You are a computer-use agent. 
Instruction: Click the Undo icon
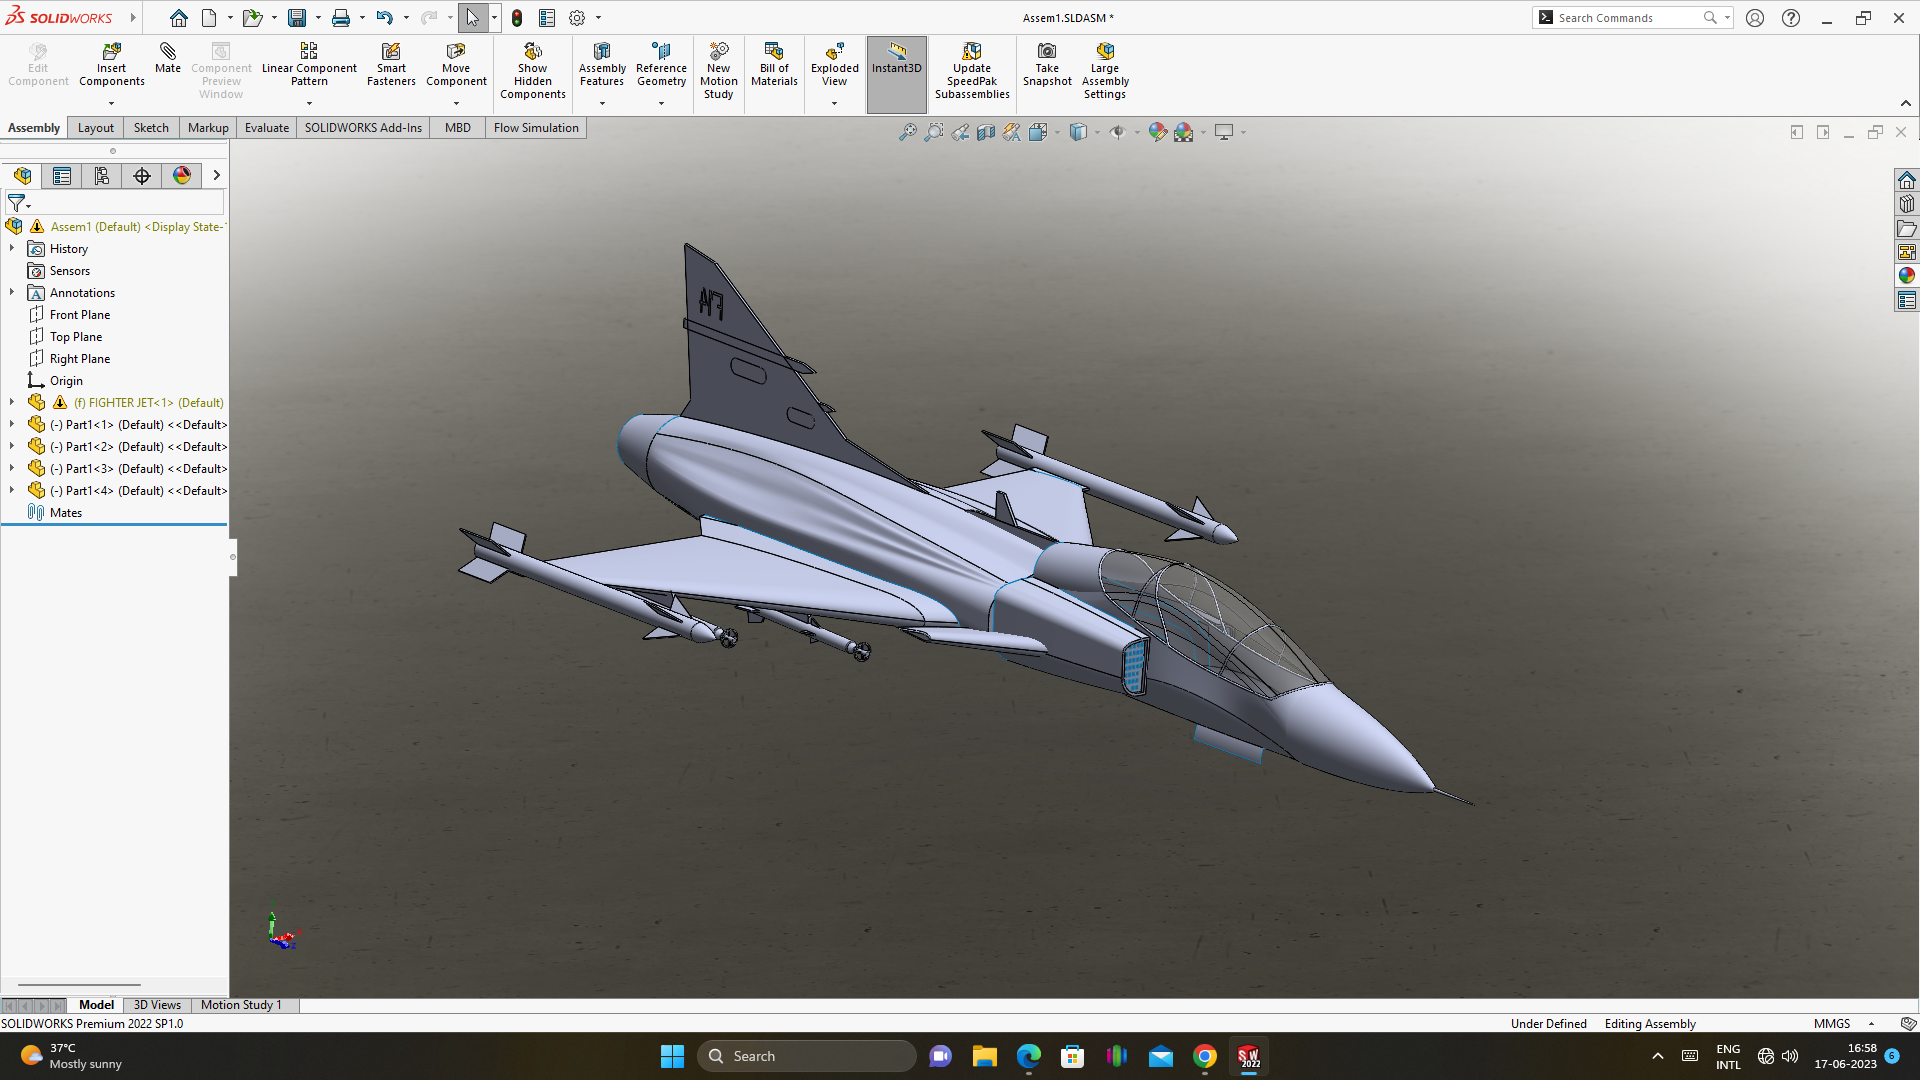[384, 18]
